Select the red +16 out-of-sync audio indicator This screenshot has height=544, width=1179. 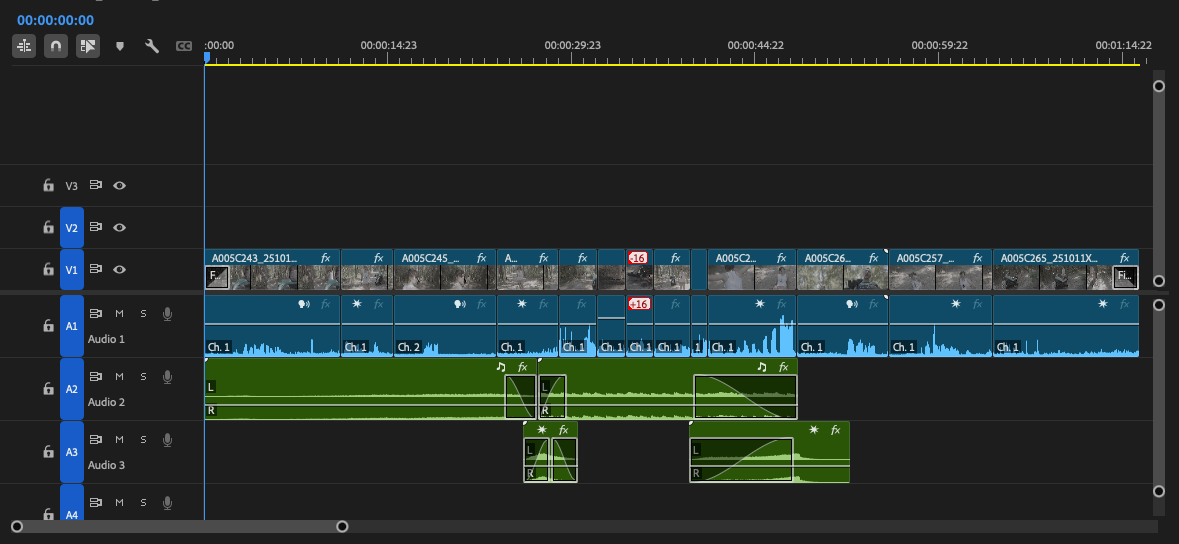click(638, 304)
